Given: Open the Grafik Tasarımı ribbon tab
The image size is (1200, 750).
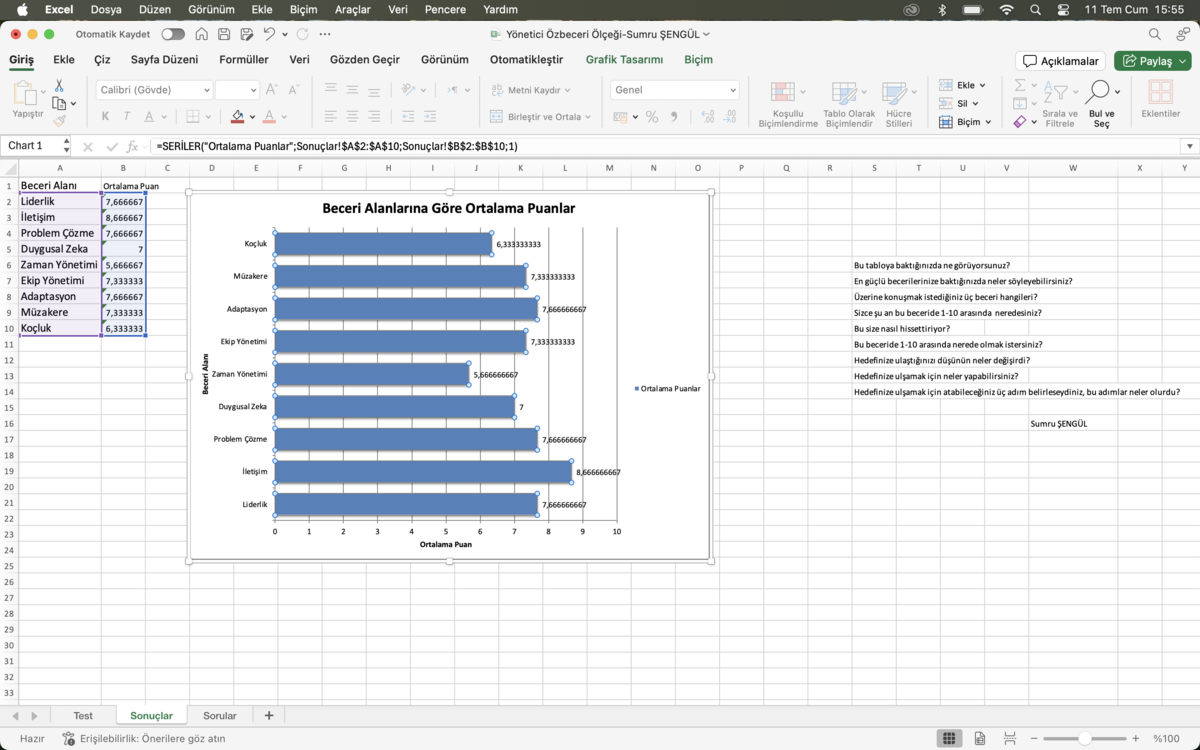Looking at the screenshot, I should (624, 60).
